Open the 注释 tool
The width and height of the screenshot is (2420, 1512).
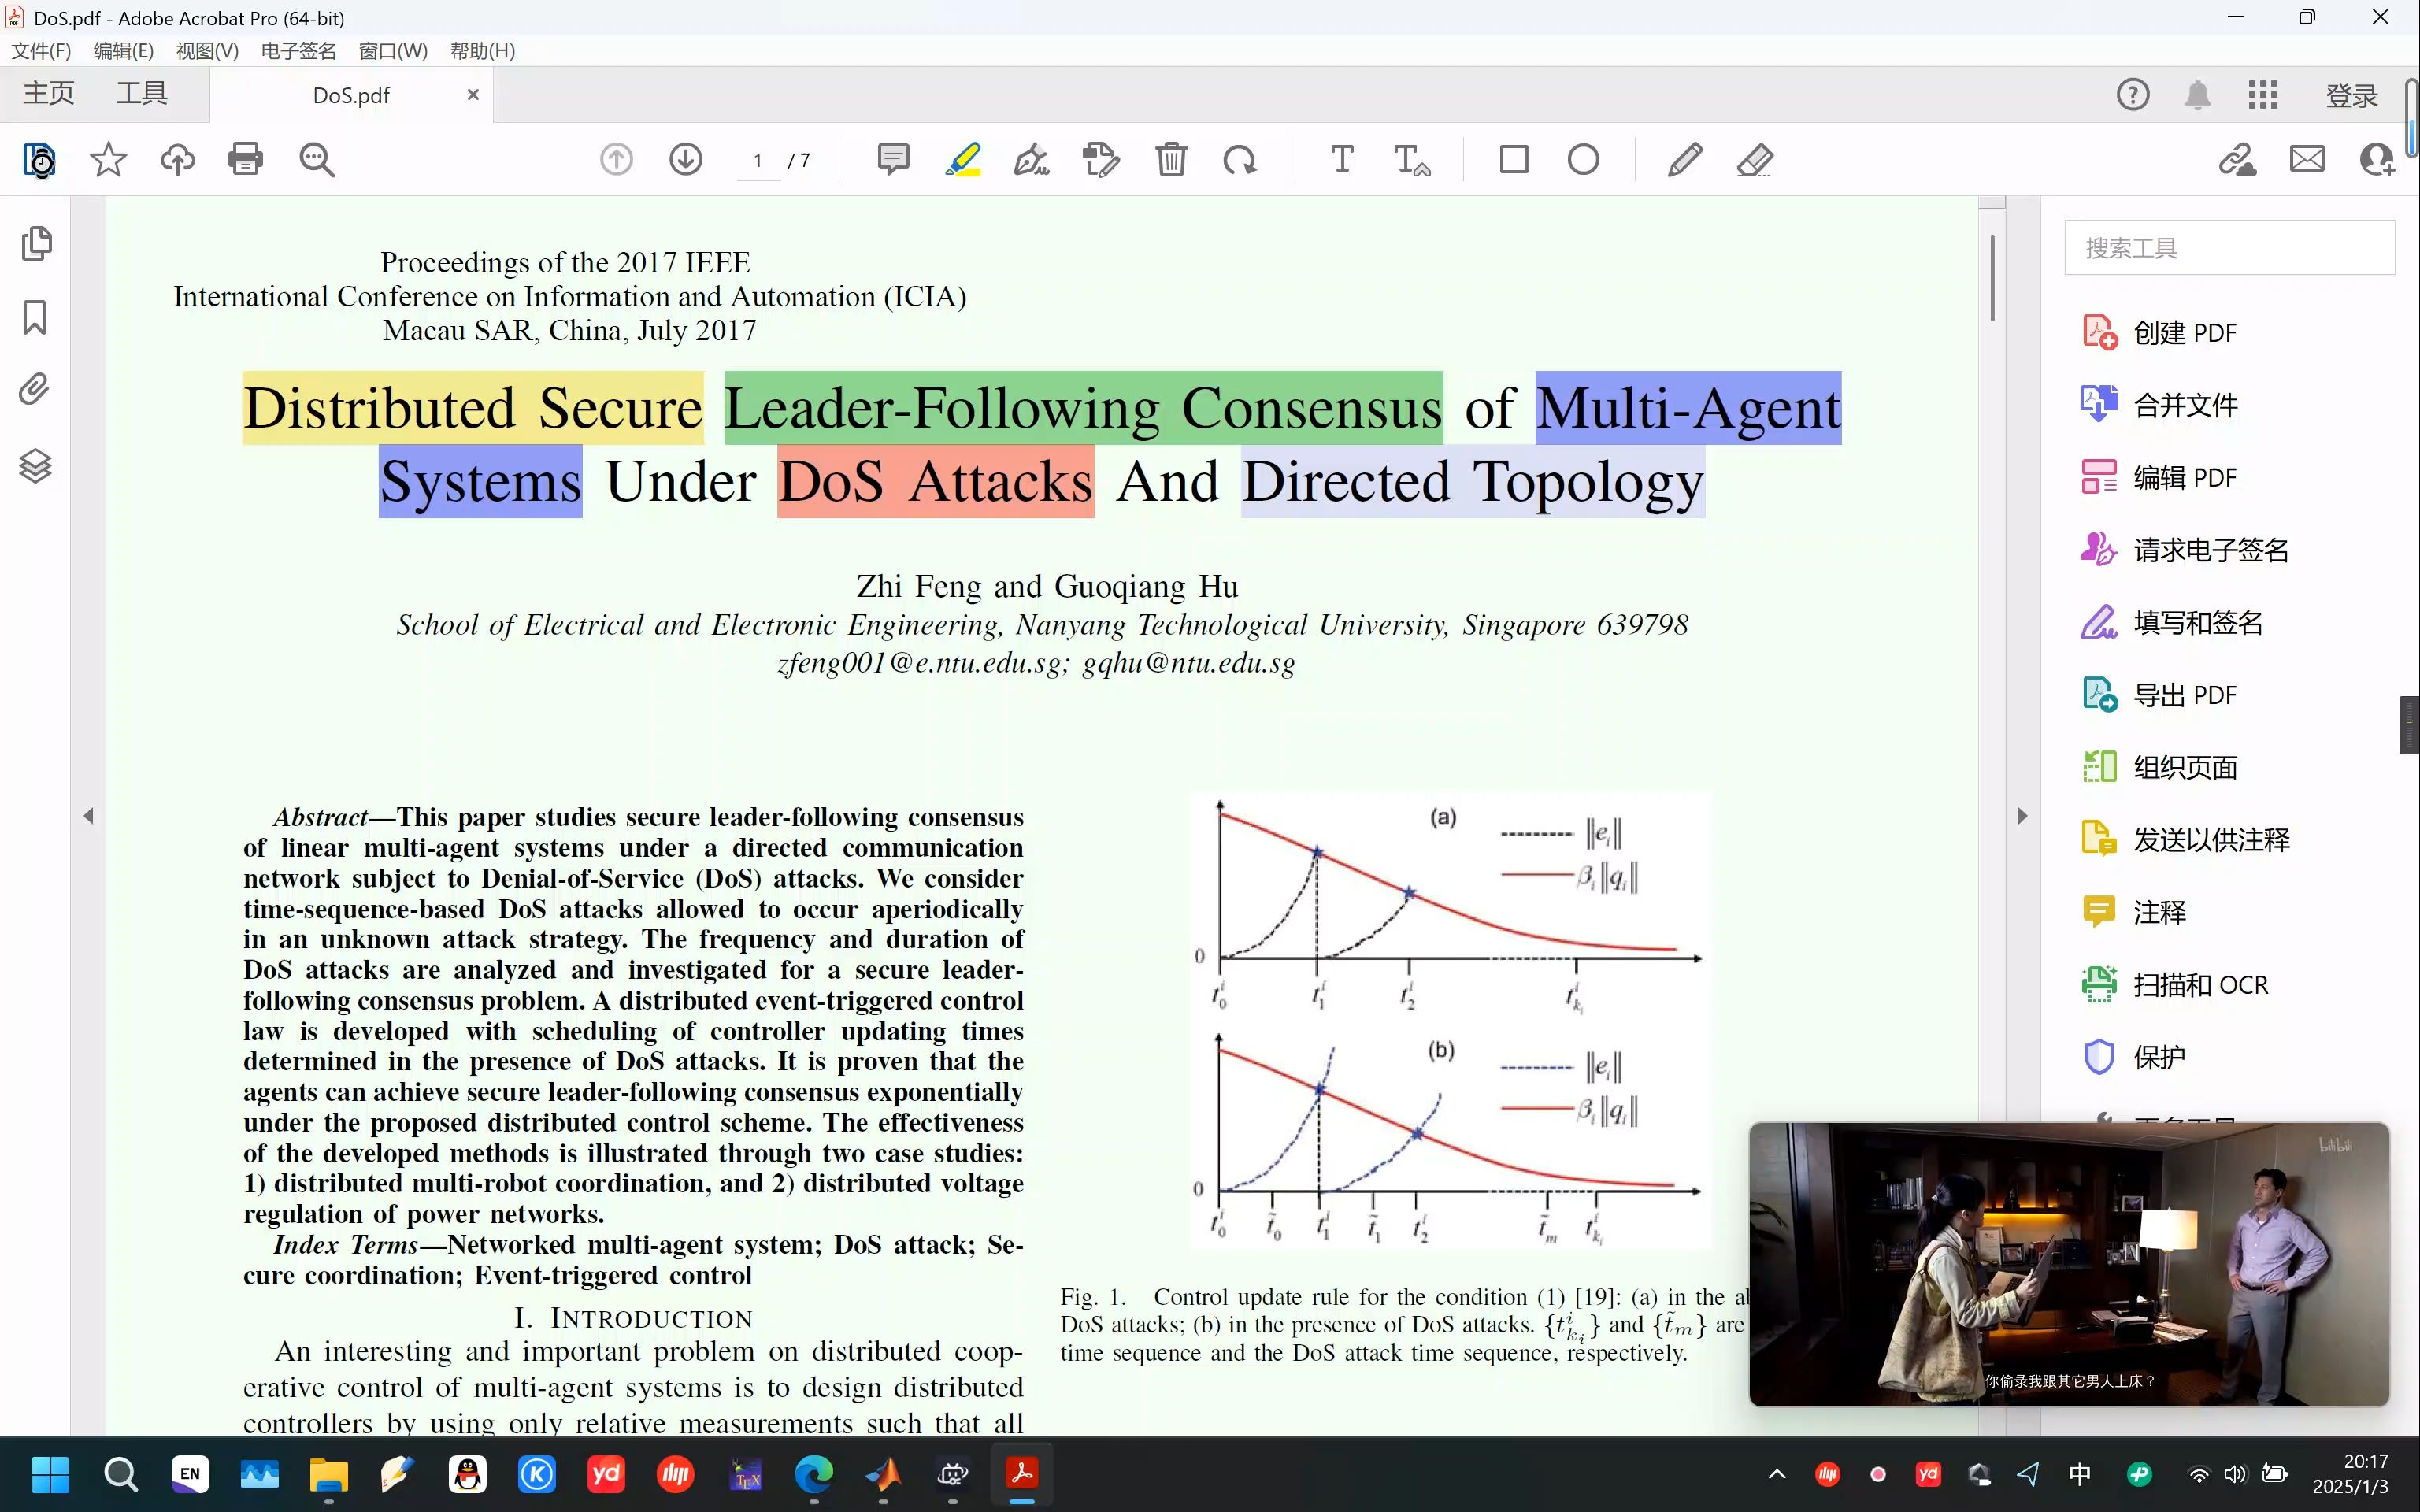point(2135,912)
